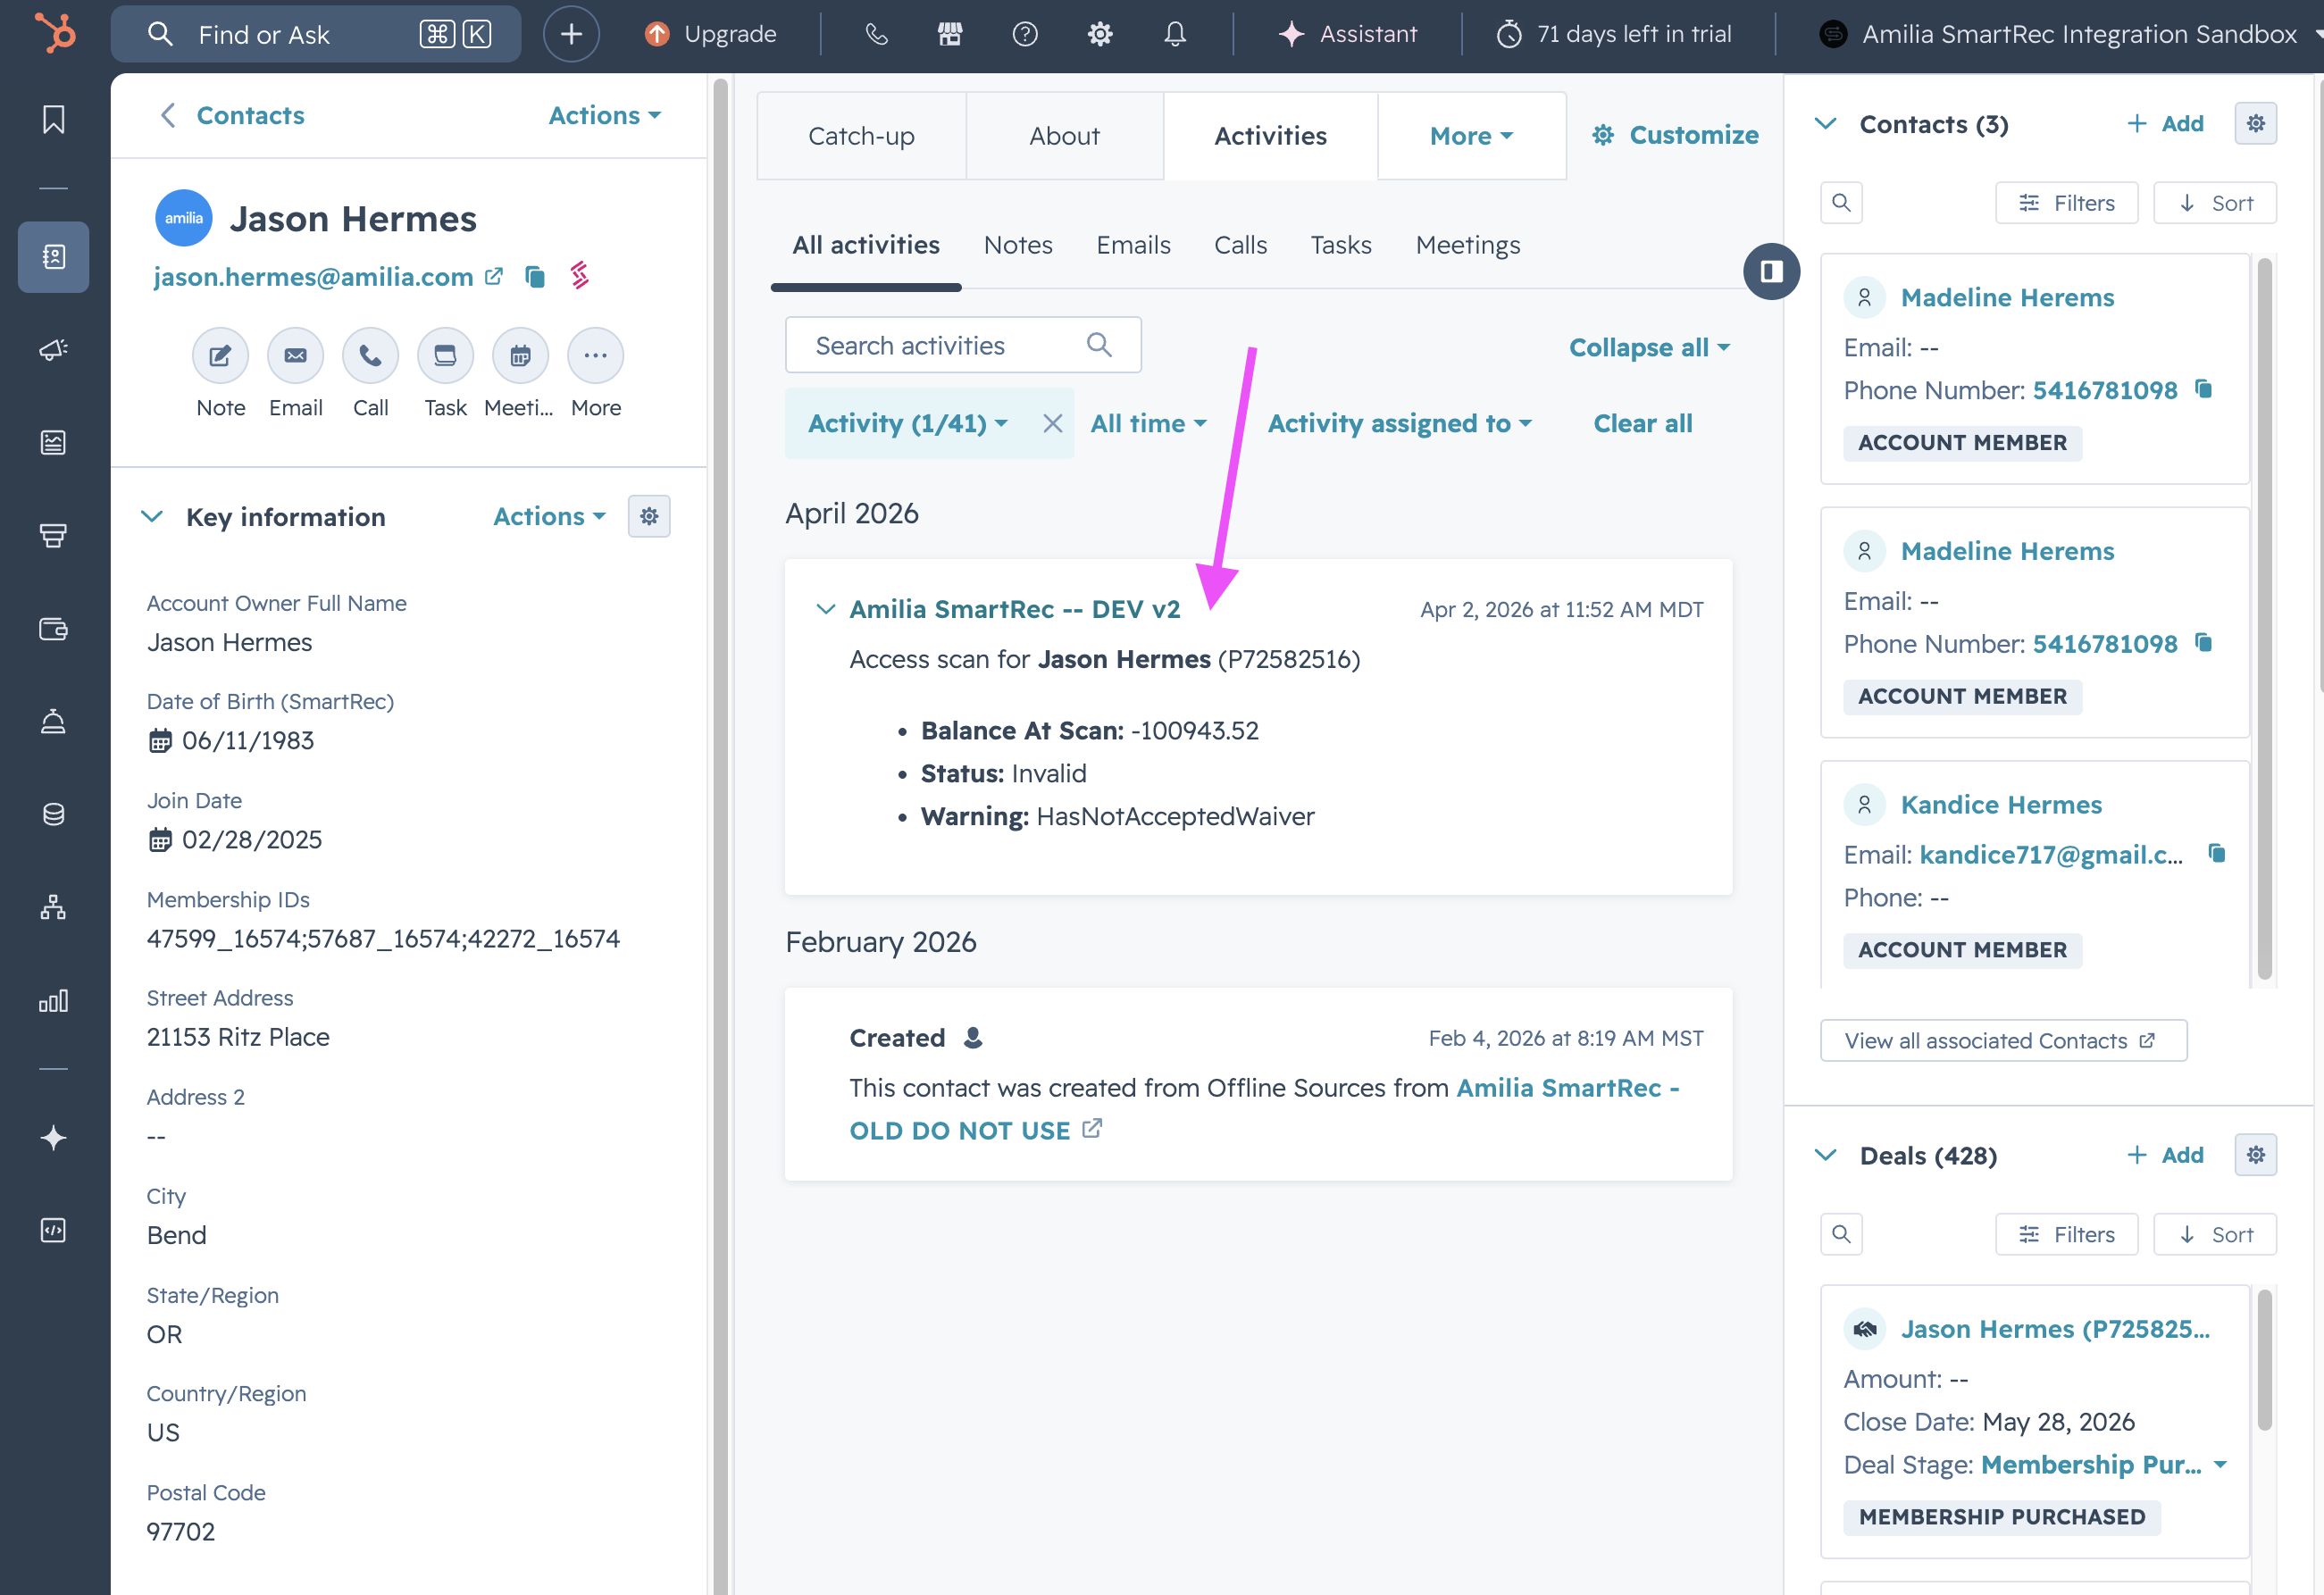Show the Emails activity tab
The width and height of the screenshot is (2324, 1595).
pos(1133,245)
